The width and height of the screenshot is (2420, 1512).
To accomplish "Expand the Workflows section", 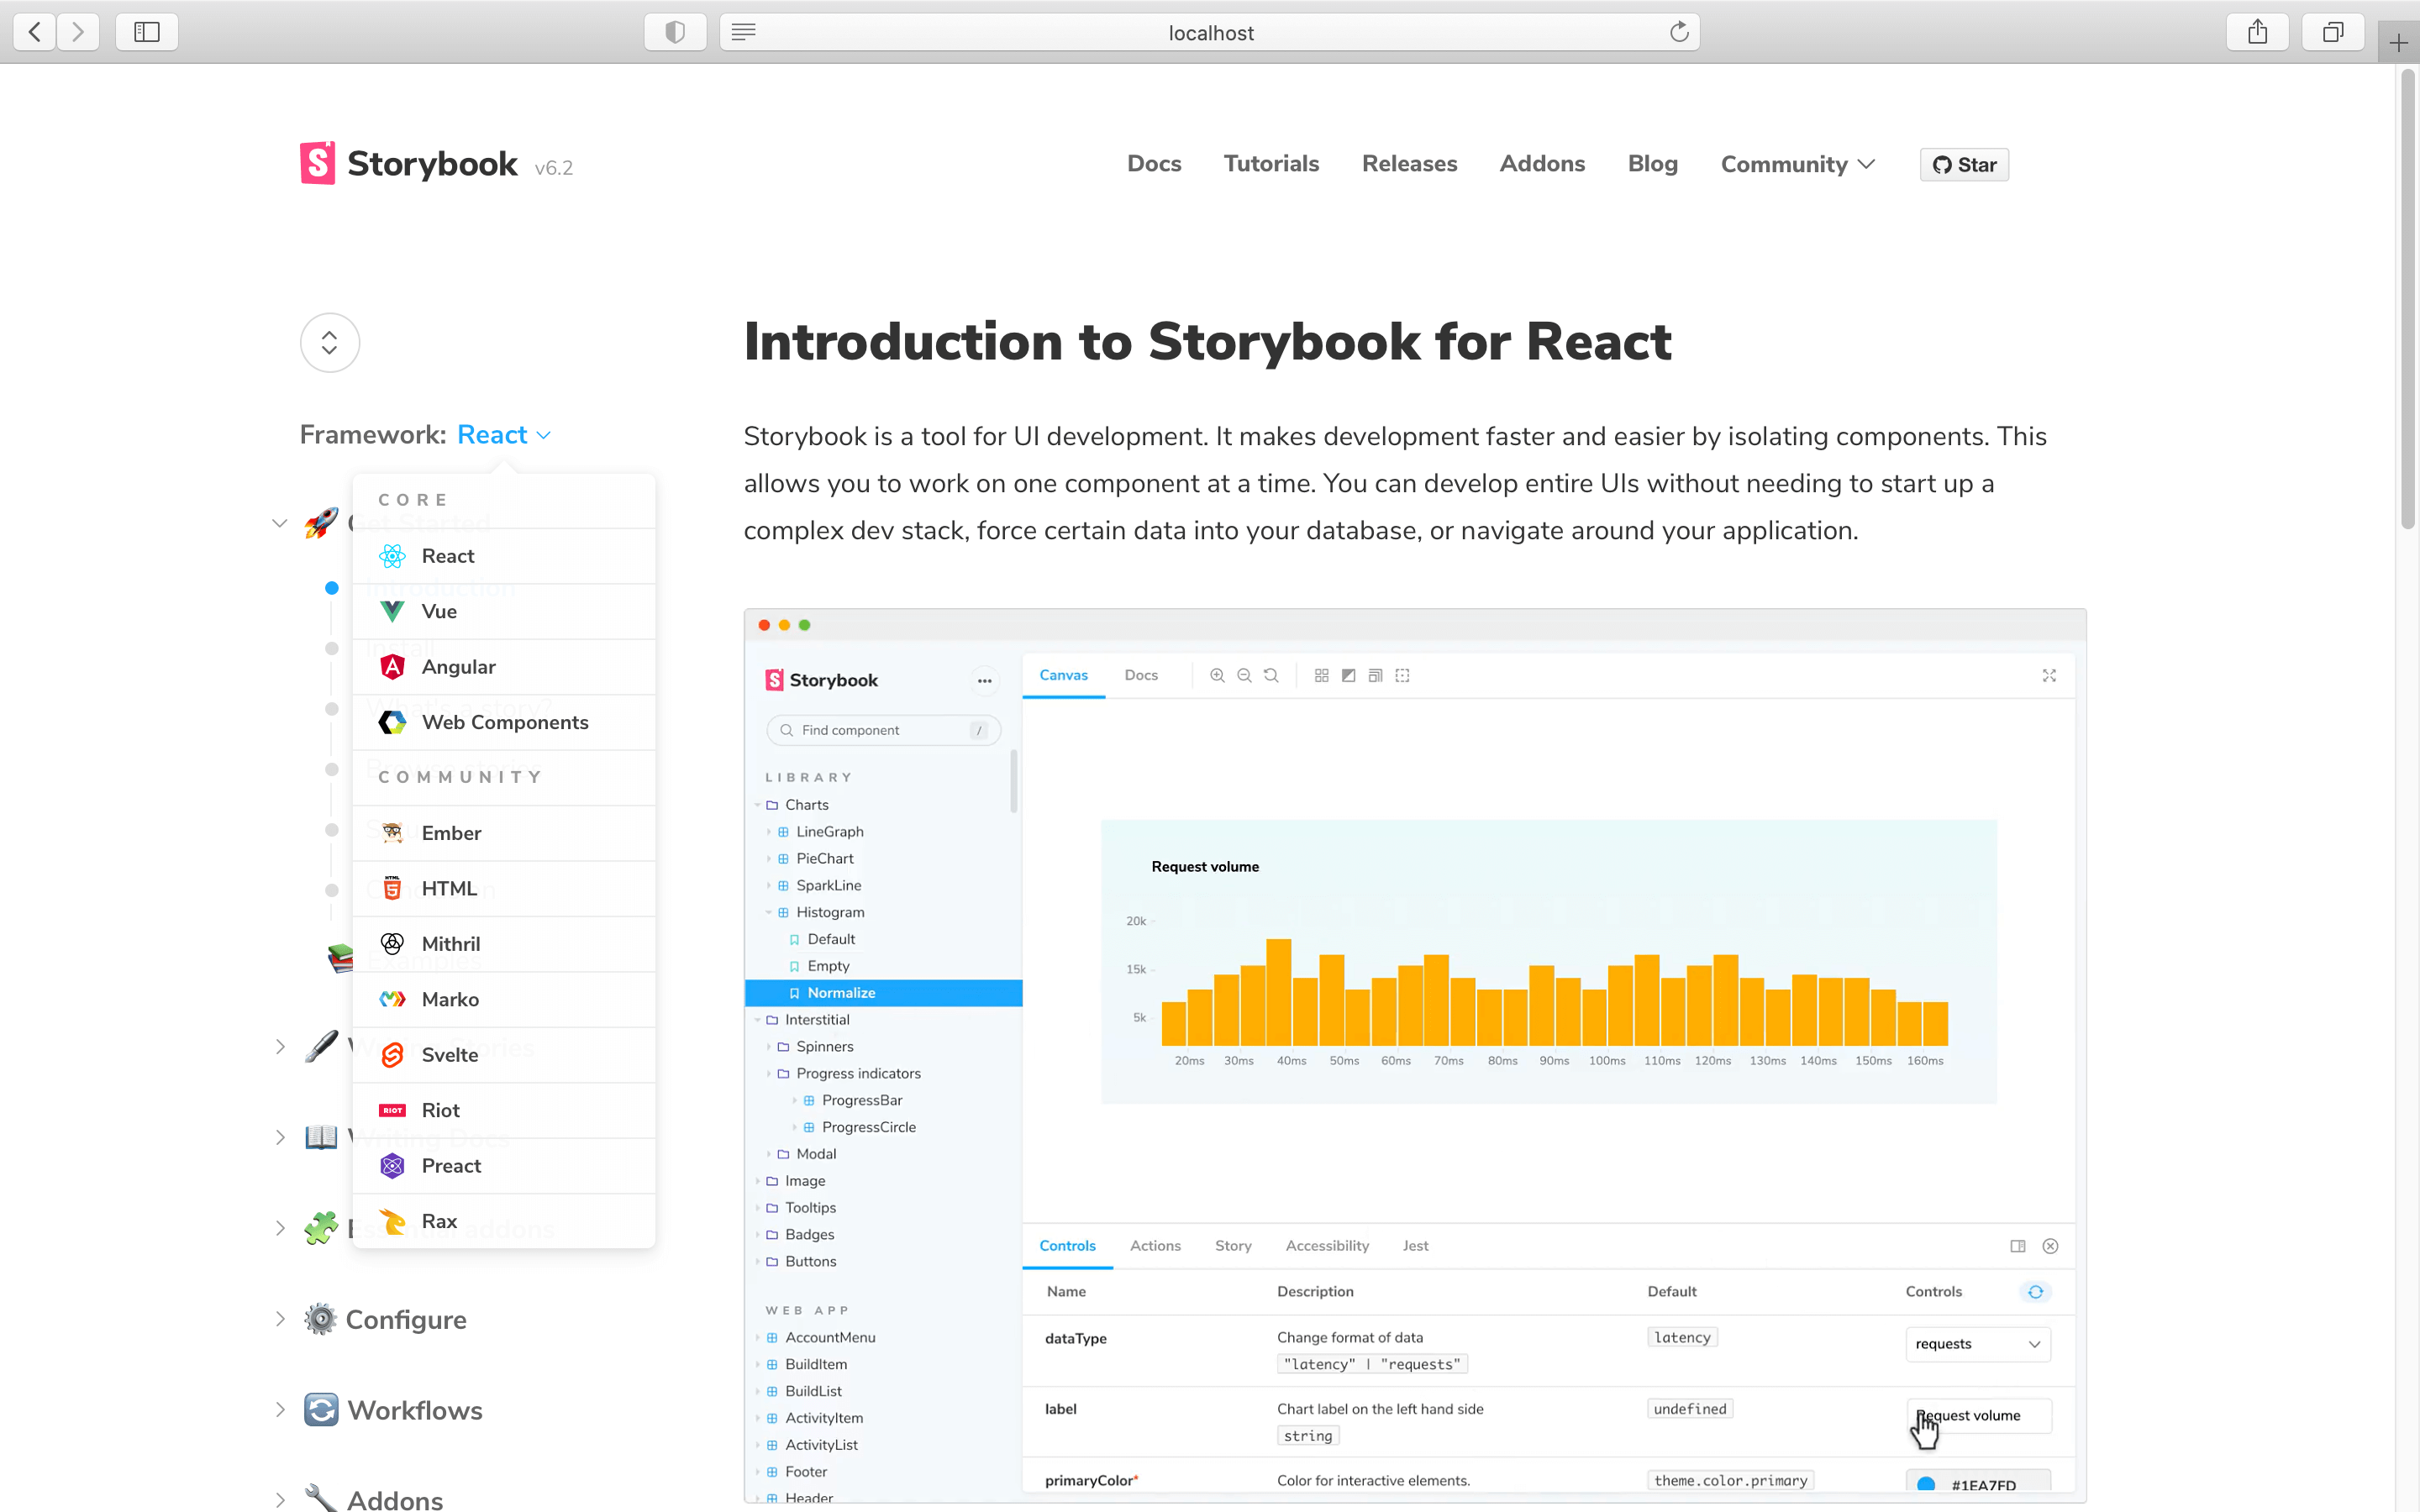I will (280, 1410).
